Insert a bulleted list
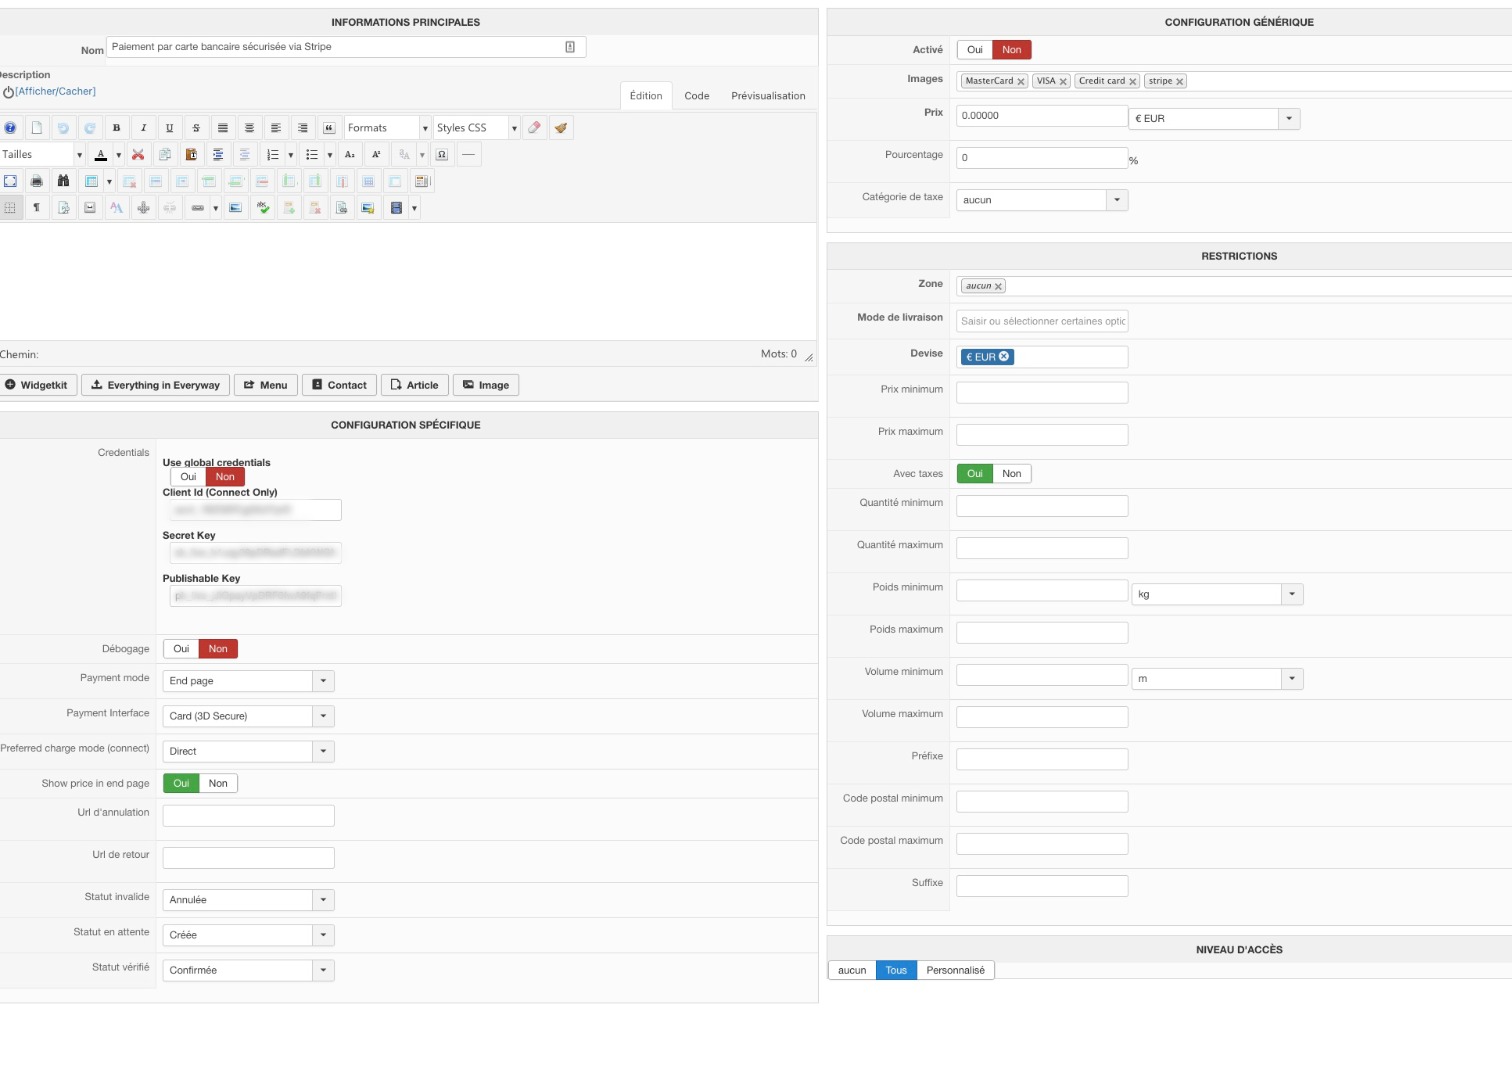 312,154
